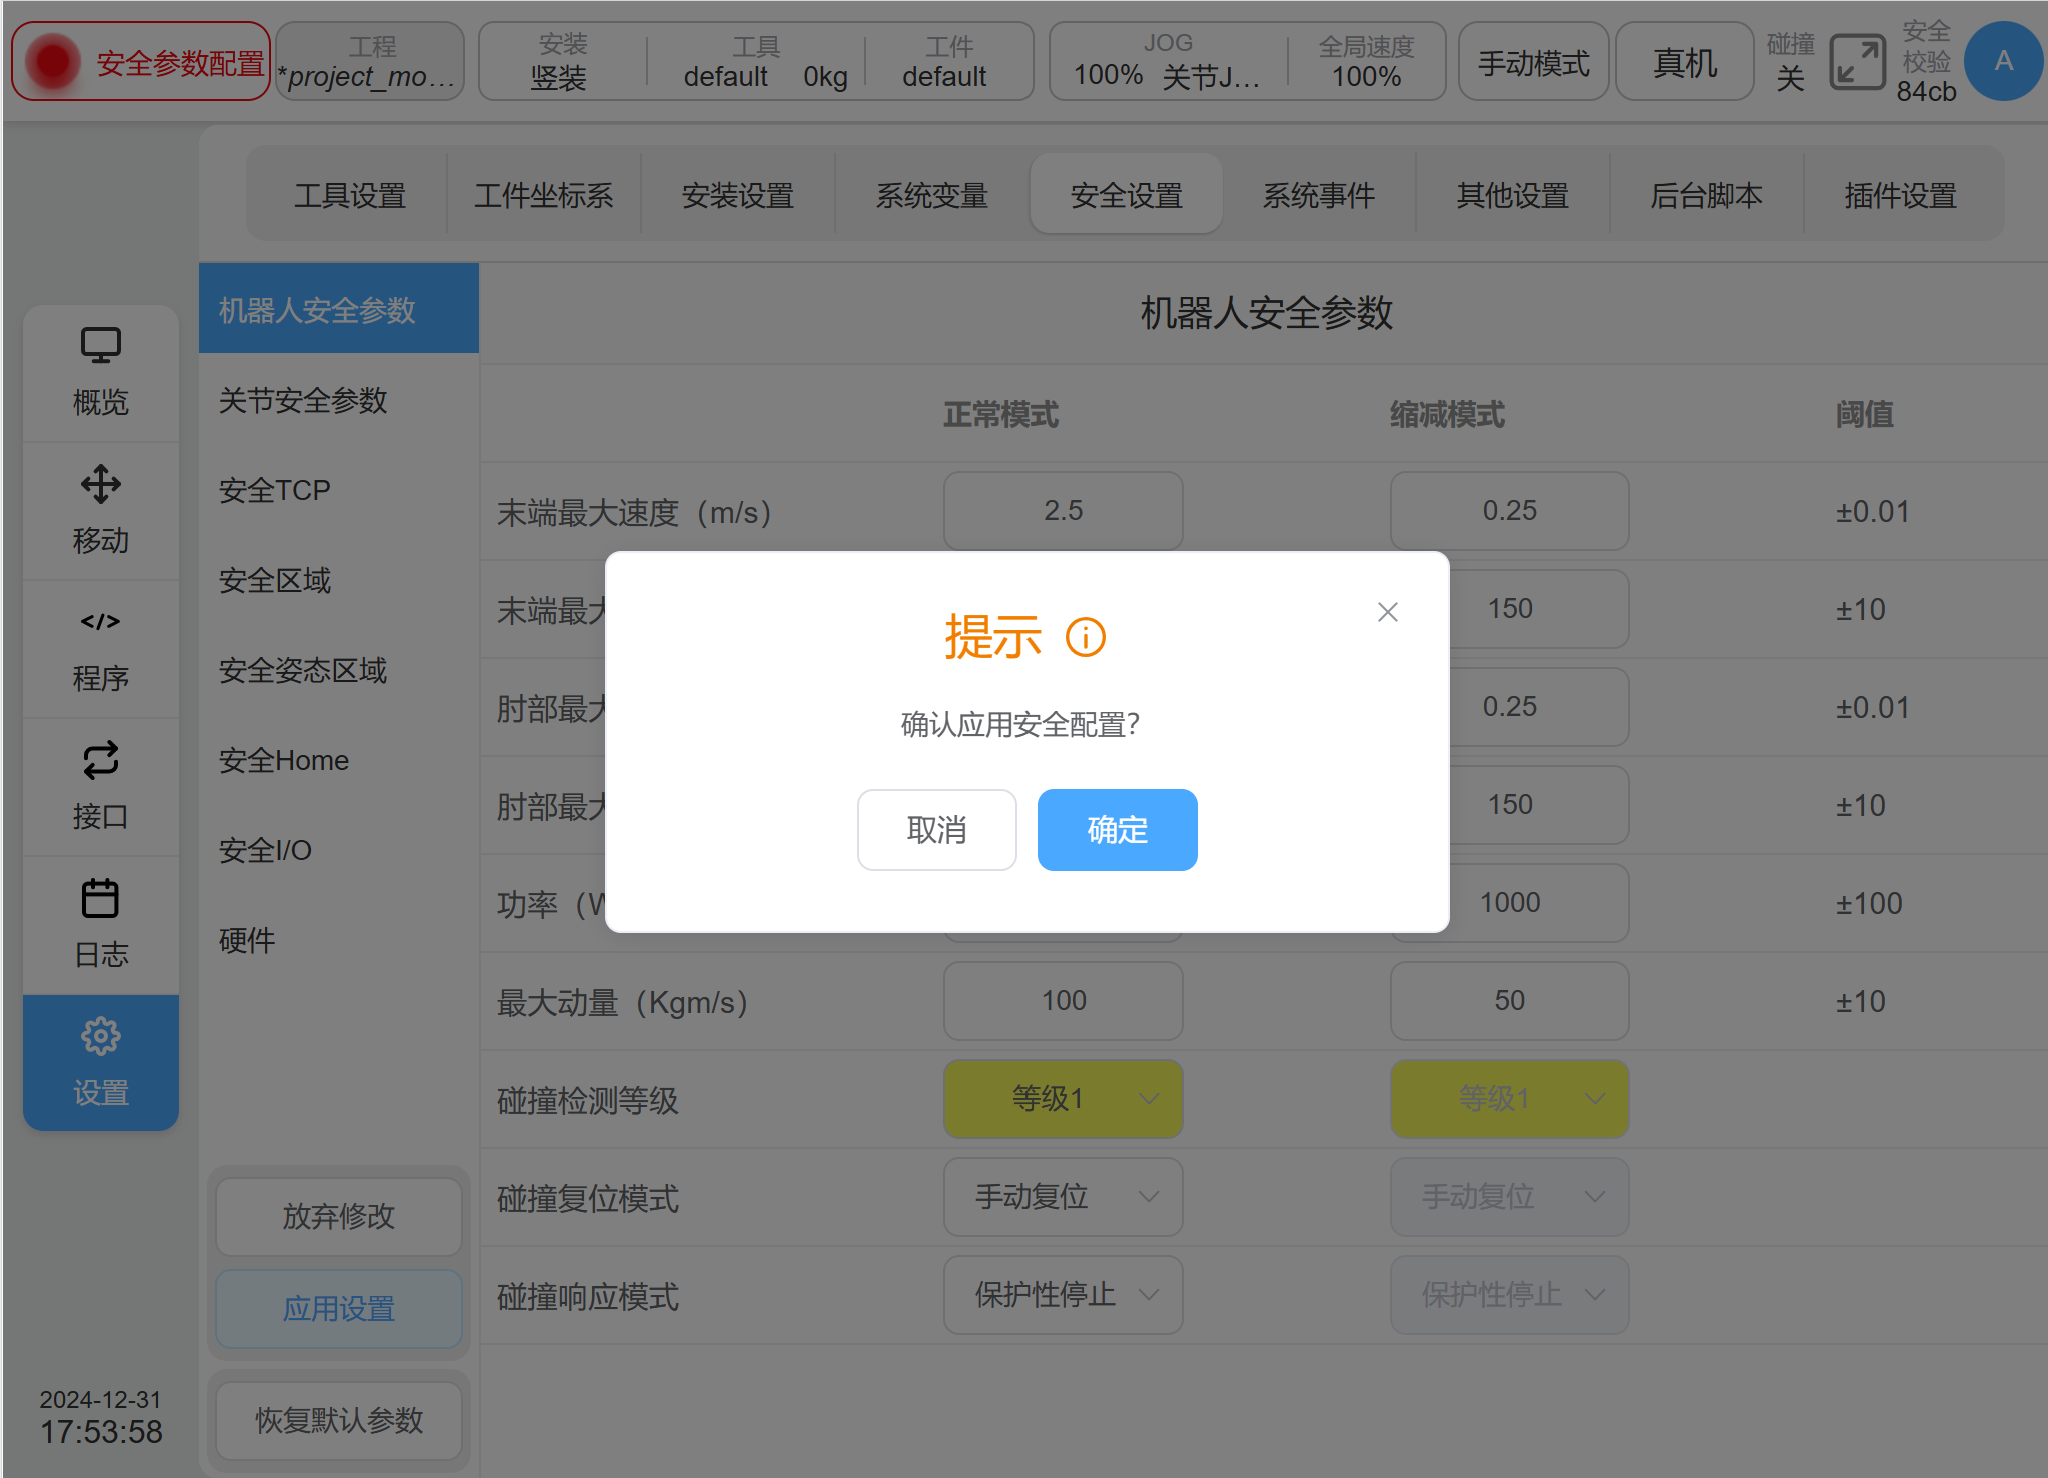Click reduced-mode max end speed field 0.25
2048x1478 pixels.
[x=1509, y=510]
